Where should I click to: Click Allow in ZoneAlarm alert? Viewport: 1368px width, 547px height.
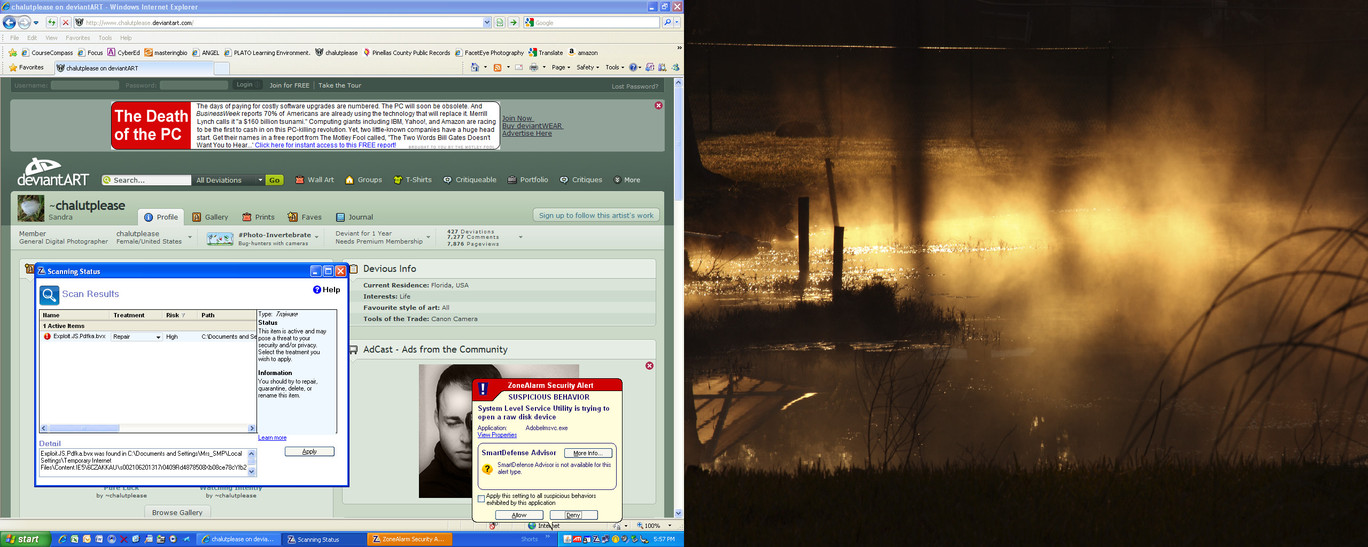(x=519, y=515)
